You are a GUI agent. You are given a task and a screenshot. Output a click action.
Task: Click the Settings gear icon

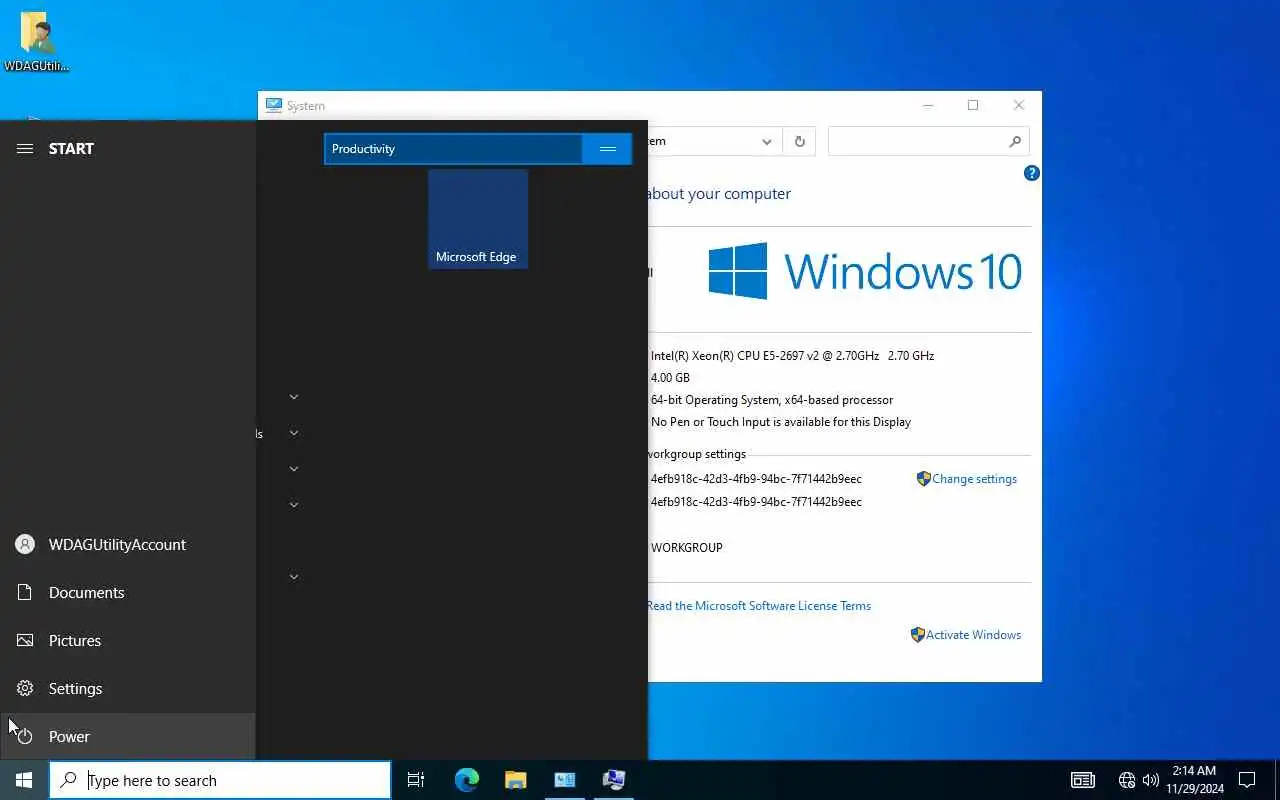pos(25,688)
